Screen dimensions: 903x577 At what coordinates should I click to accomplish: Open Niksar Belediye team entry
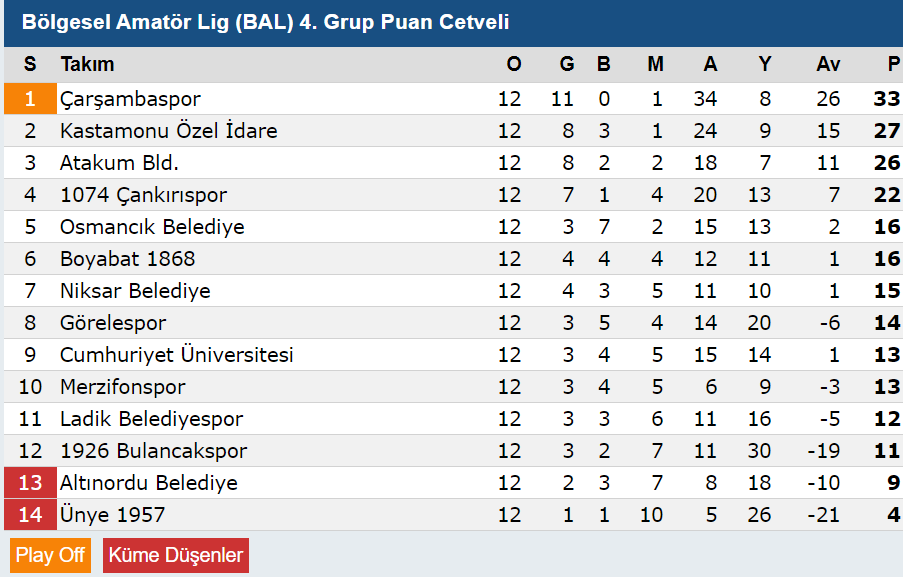click(135, 291)
